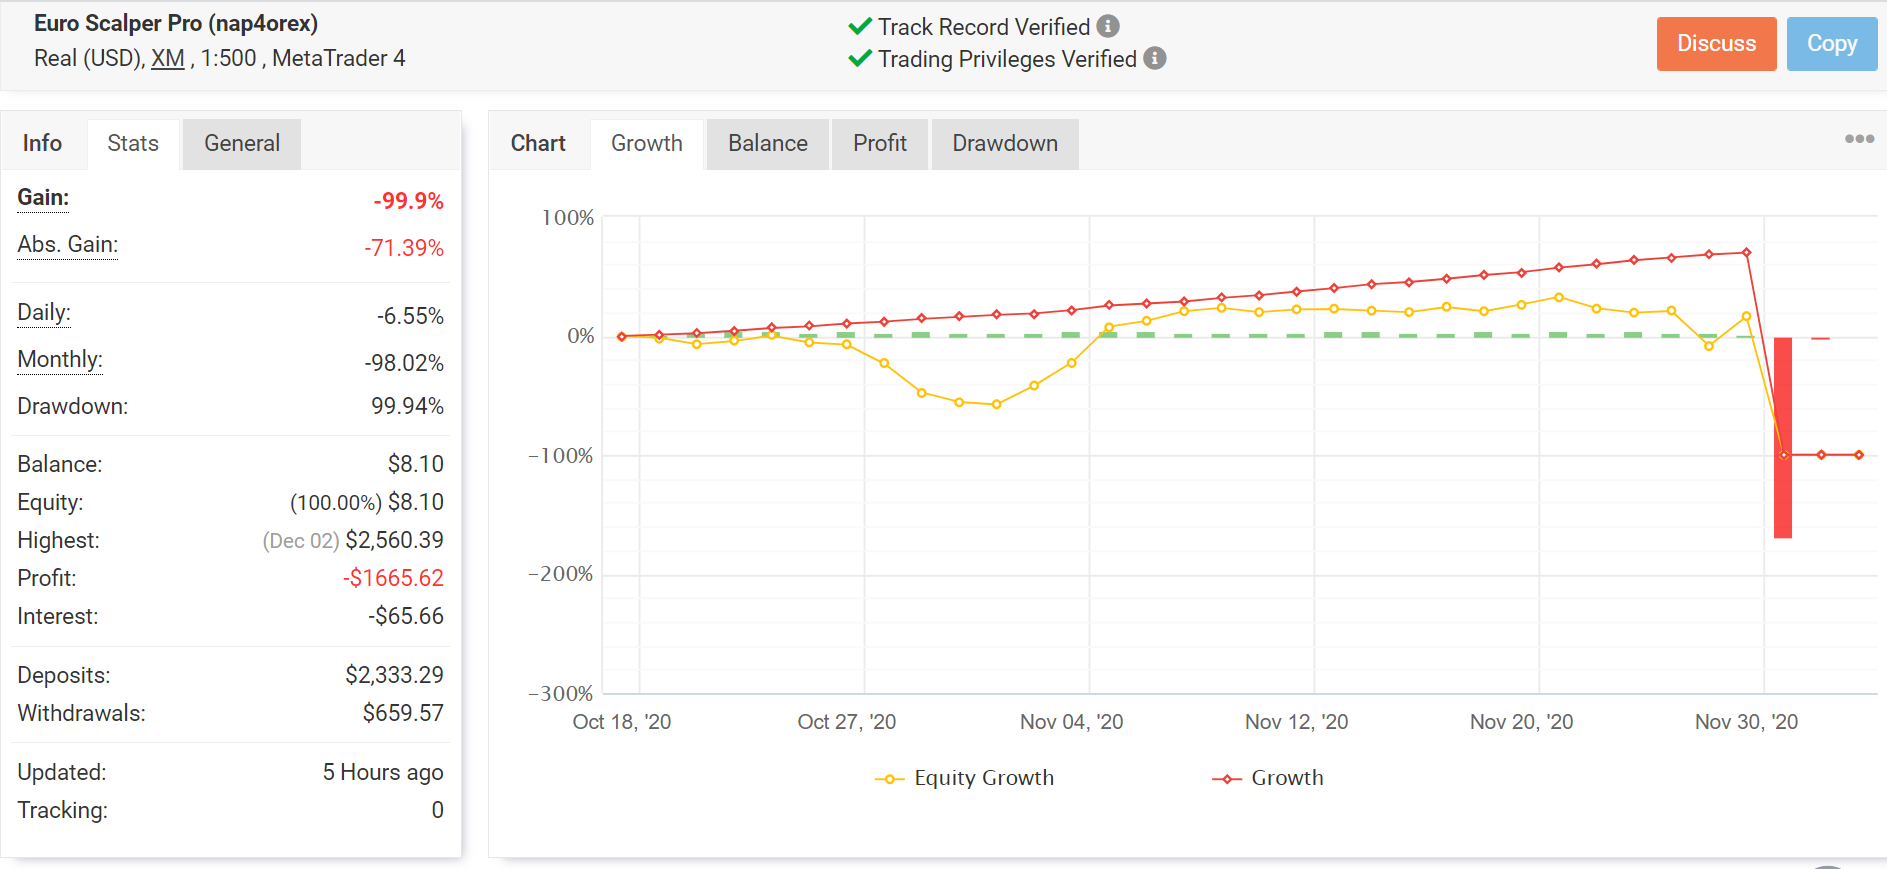Click the last Growth data point at -100%
The image size is (1887, 869).
[x=1859, y=455]
